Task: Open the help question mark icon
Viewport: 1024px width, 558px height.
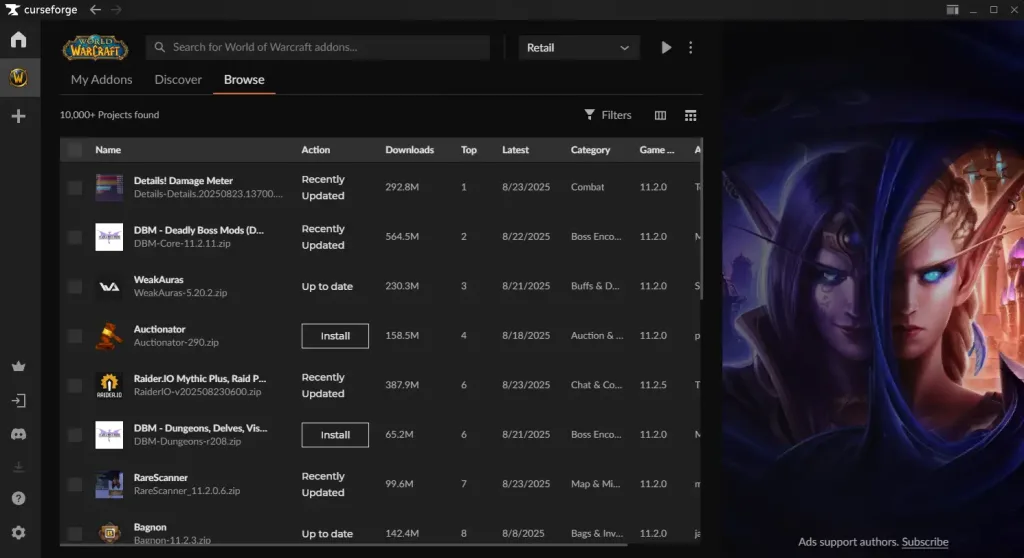Action: 18,499
